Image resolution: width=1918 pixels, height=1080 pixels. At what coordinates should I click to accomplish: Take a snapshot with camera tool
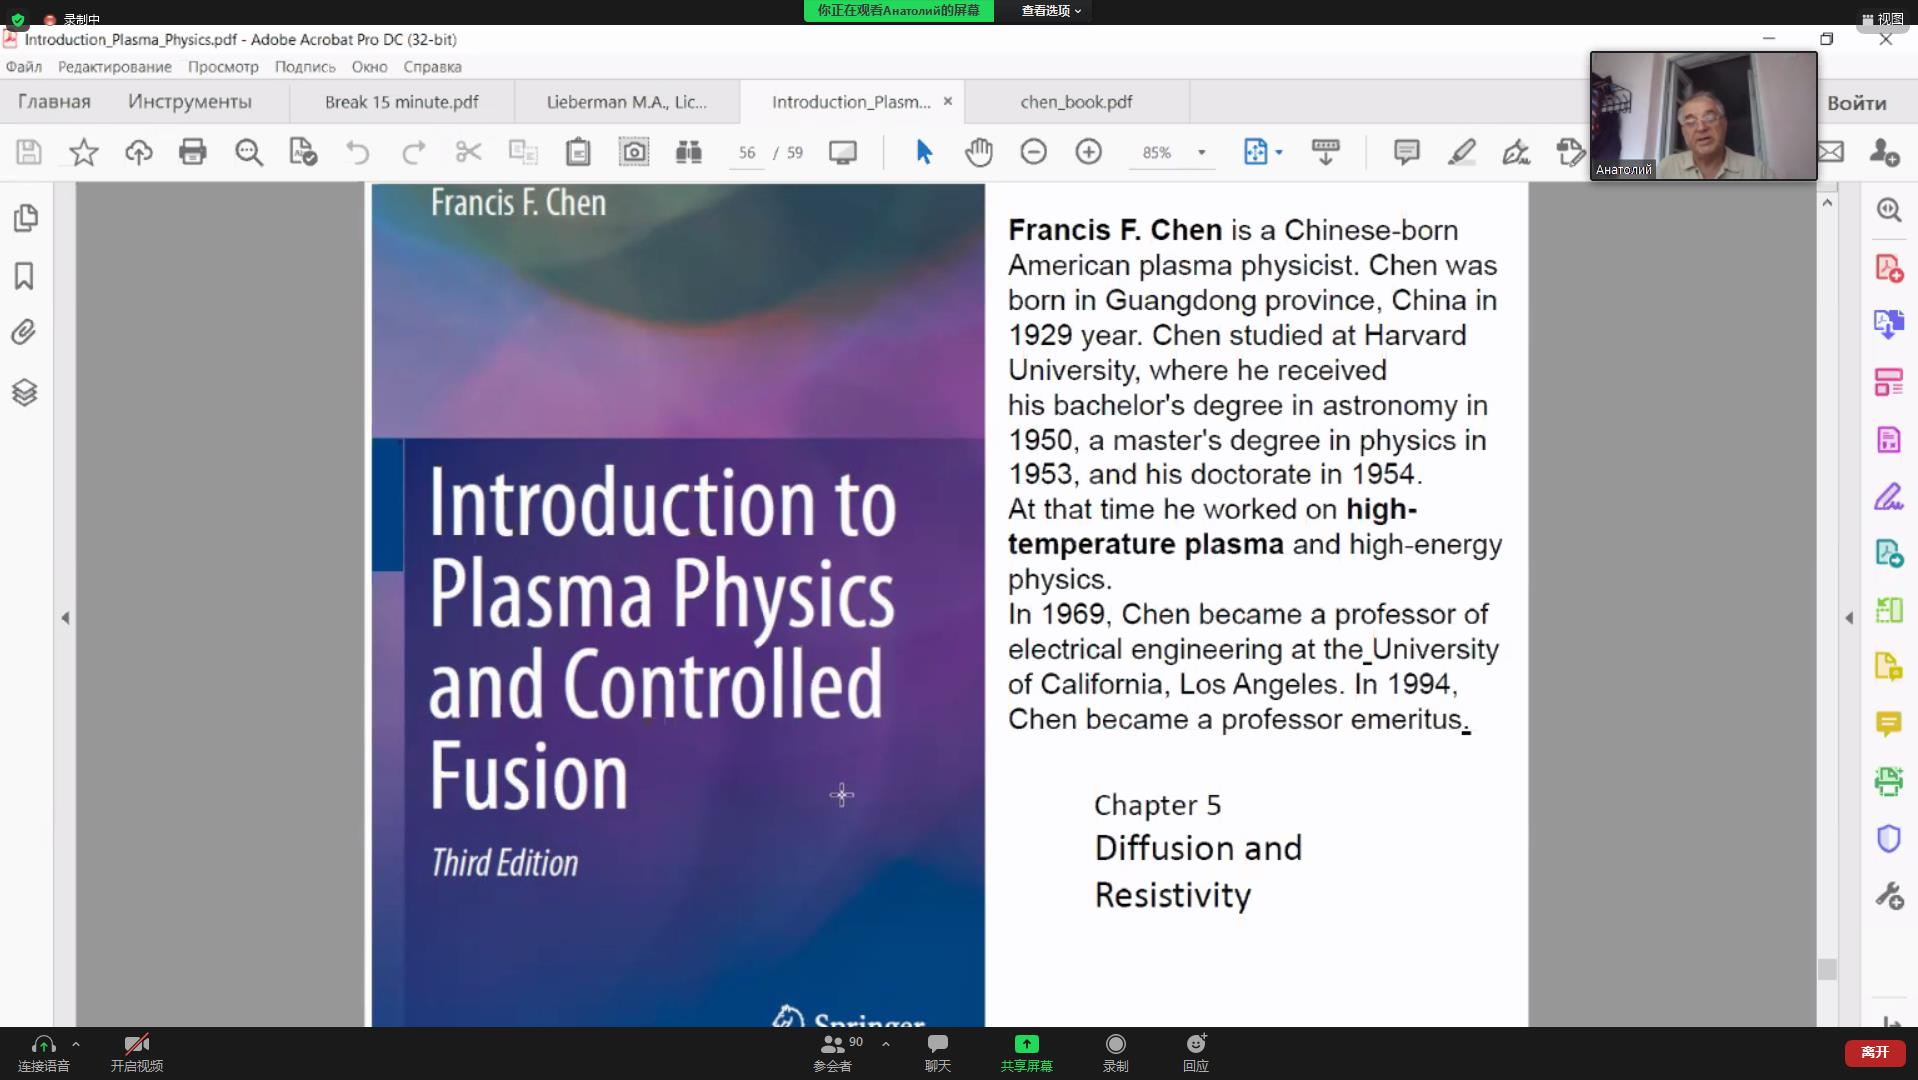(634, 152)
